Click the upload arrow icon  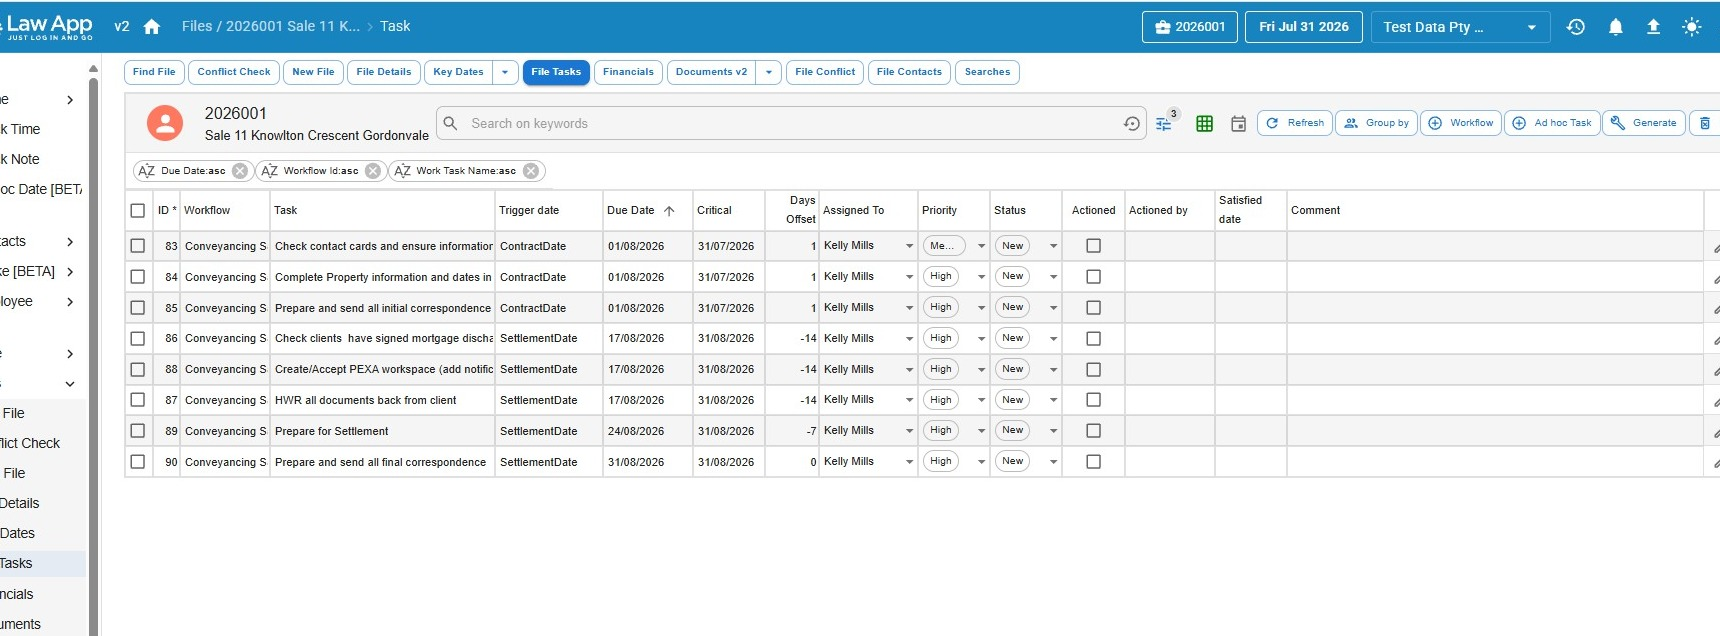click(x=1653, y=27)
